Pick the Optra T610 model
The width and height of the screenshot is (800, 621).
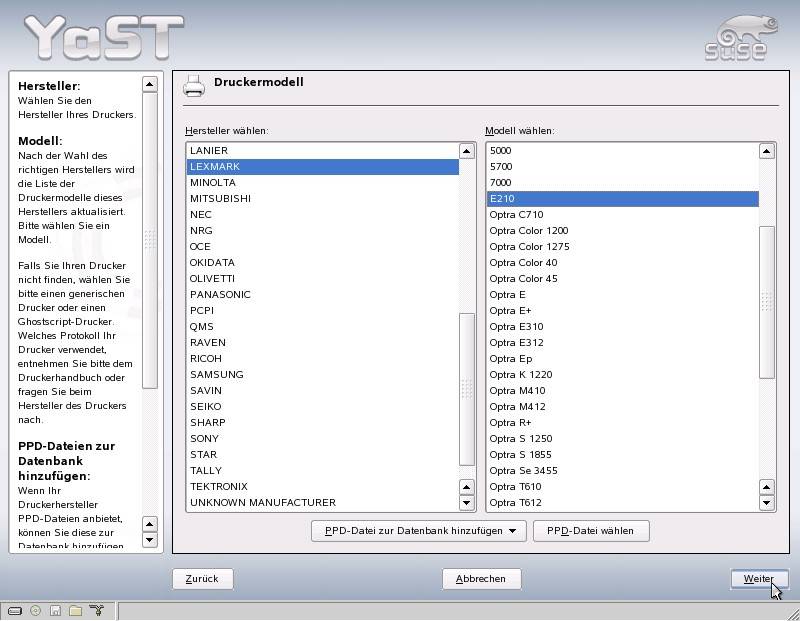(622, 486)
